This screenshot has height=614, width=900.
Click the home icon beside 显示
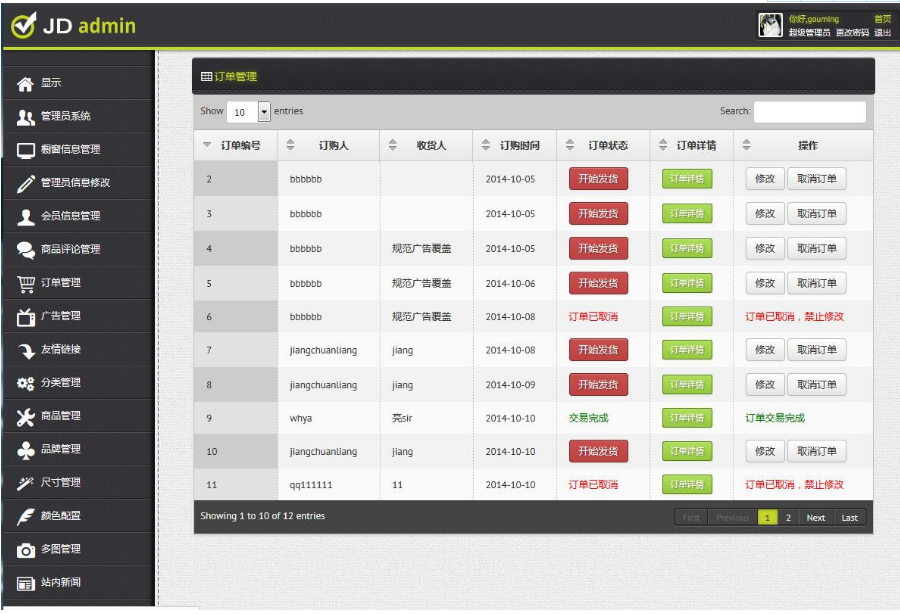25,84
